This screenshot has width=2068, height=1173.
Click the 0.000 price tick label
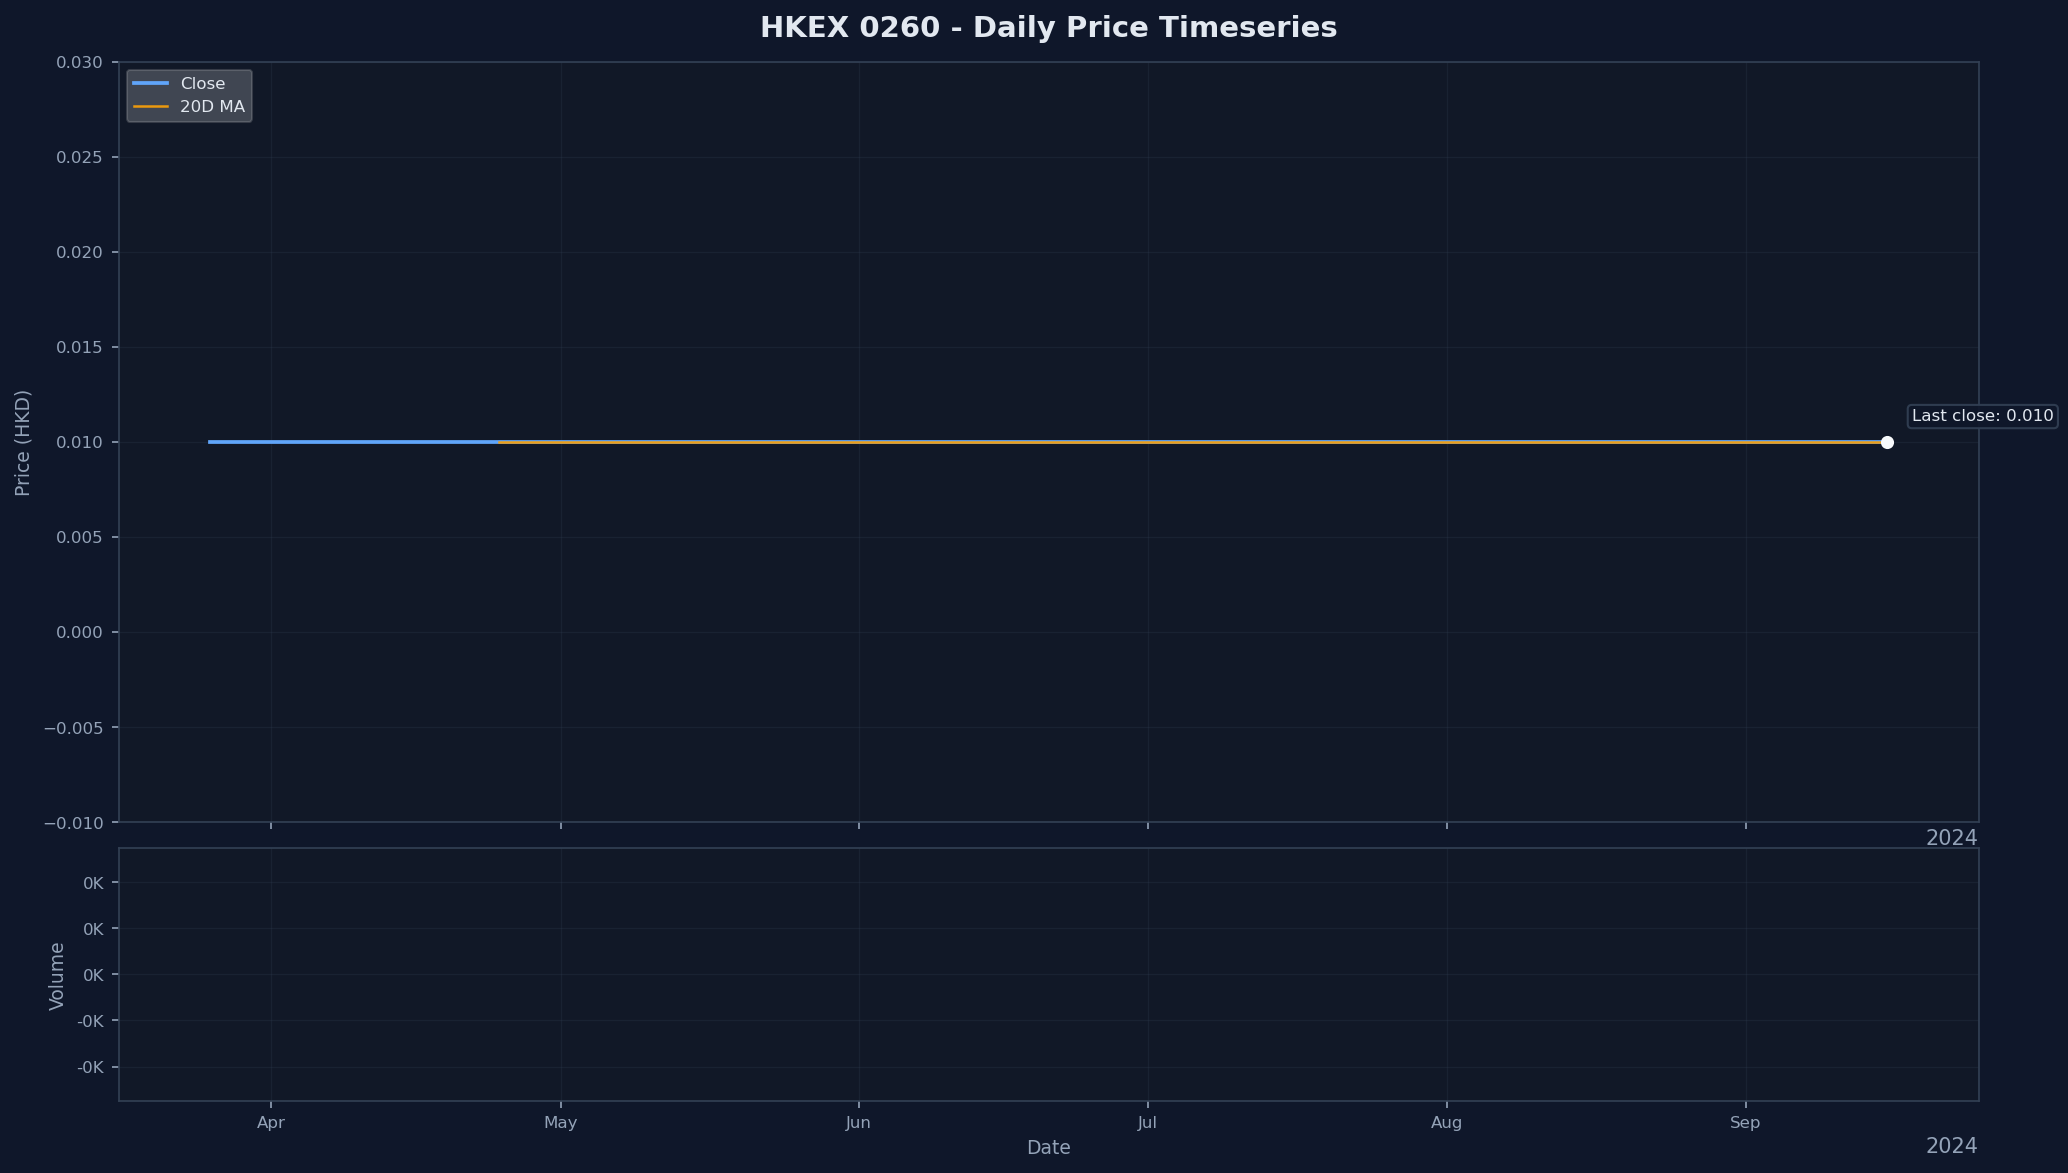point(79,633)
